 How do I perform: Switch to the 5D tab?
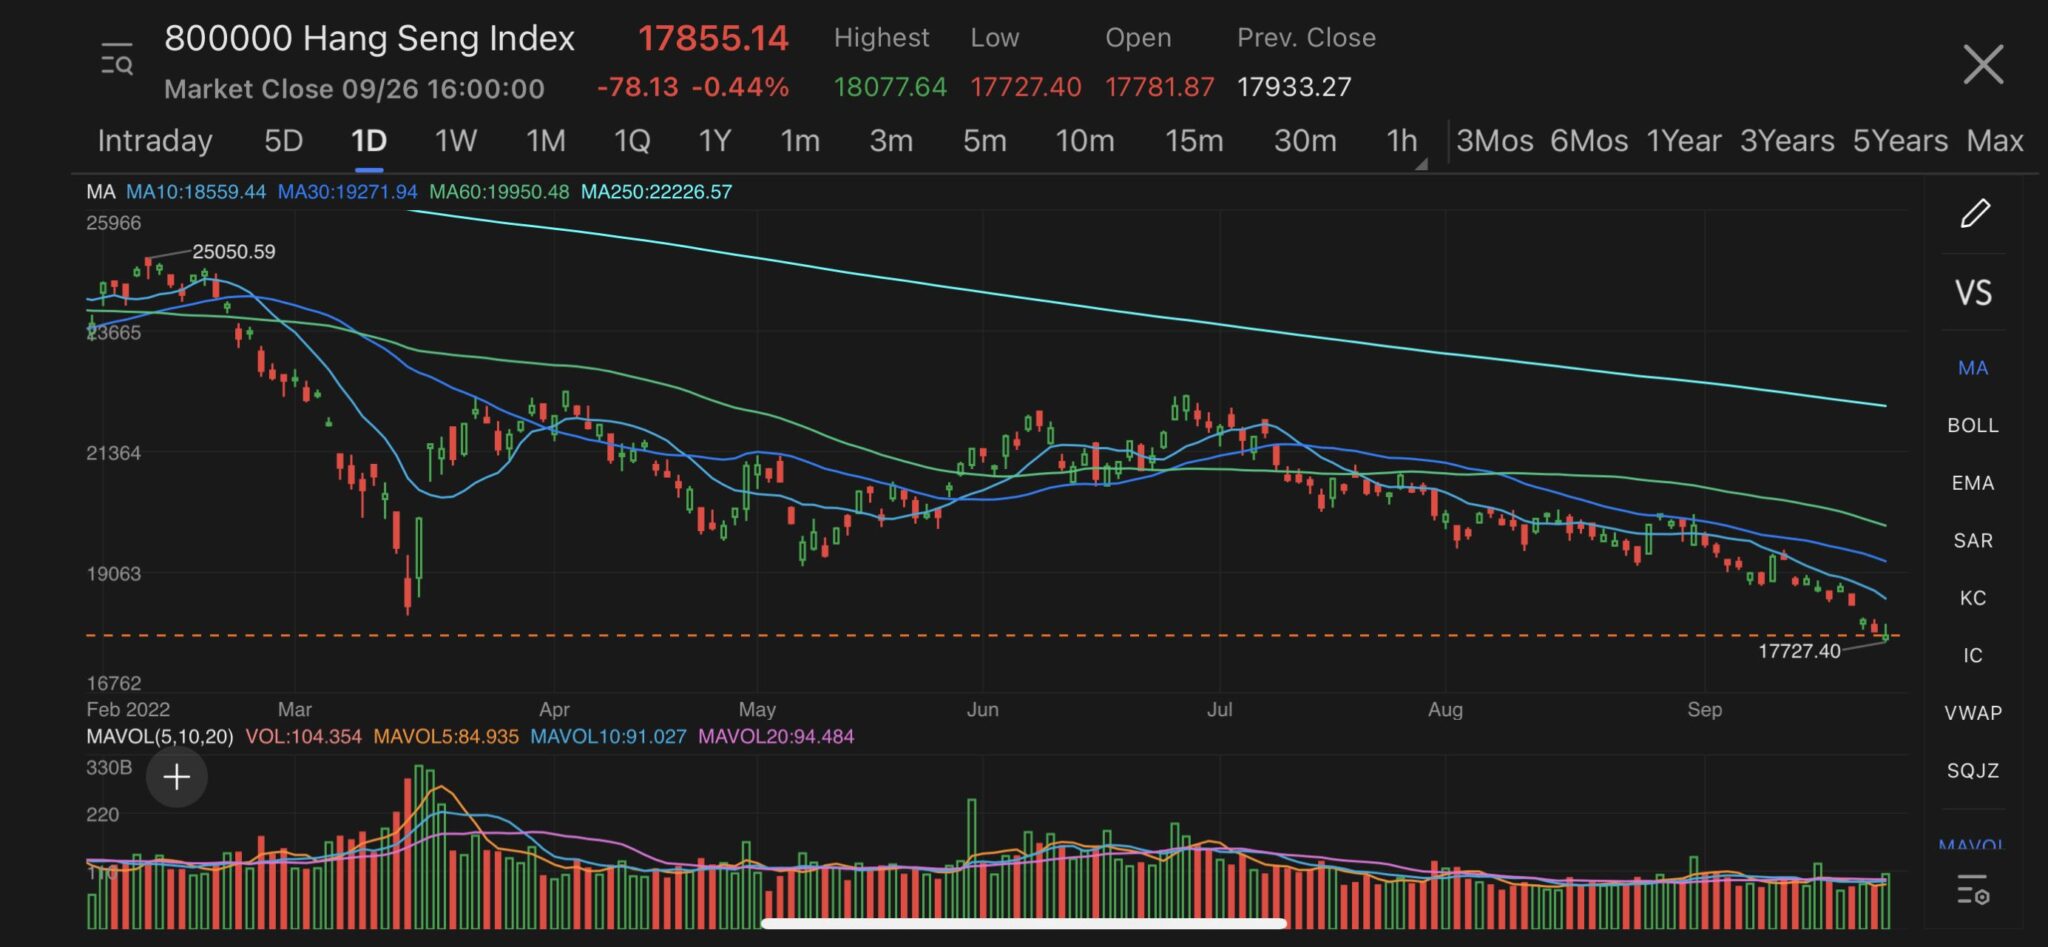coord(283,141)
